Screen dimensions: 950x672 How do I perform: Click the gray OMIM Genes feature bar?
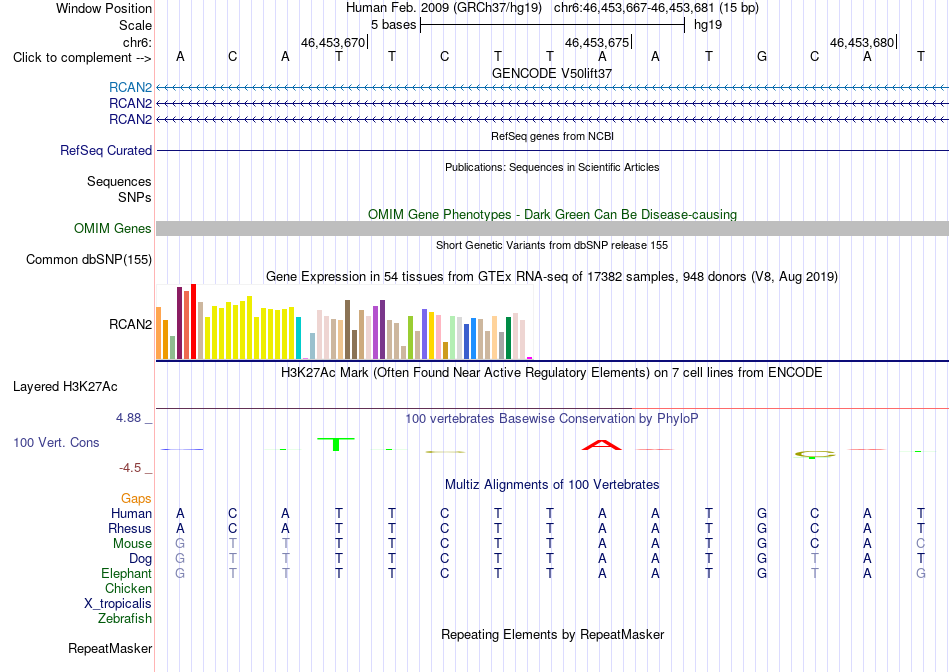pos(552,228)
